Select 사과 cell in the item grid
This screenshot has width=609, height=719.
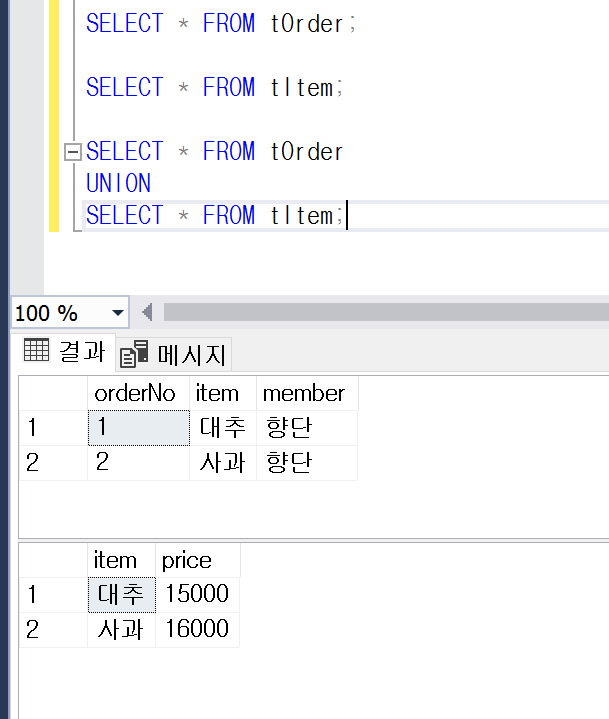pyautogui.click(x=122, y=630)
